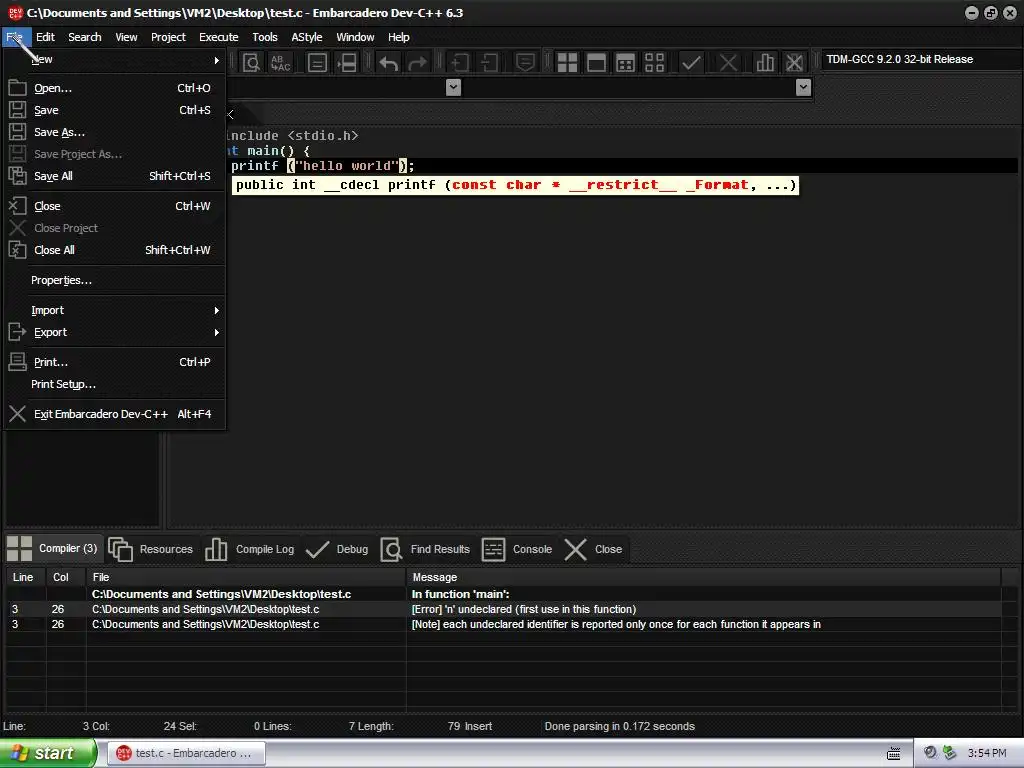This screenshot has height=768, width=1024.
Task: Switch to the Find Results tab
Action: [425, 549]
